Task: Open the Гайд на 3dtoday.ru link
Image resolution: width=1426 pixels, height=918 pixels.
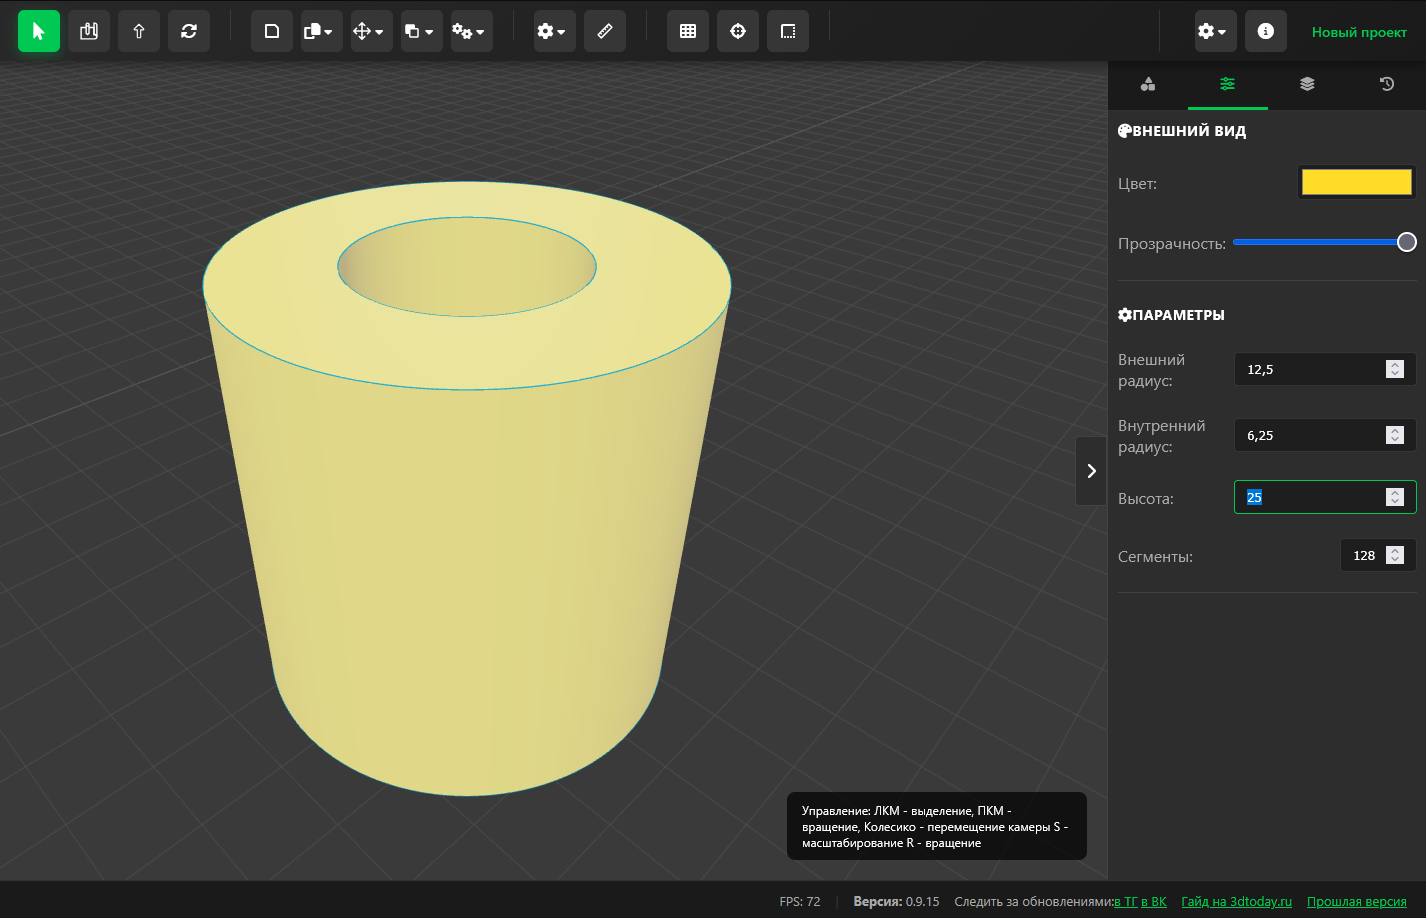Action: (x=1236, y=901)
